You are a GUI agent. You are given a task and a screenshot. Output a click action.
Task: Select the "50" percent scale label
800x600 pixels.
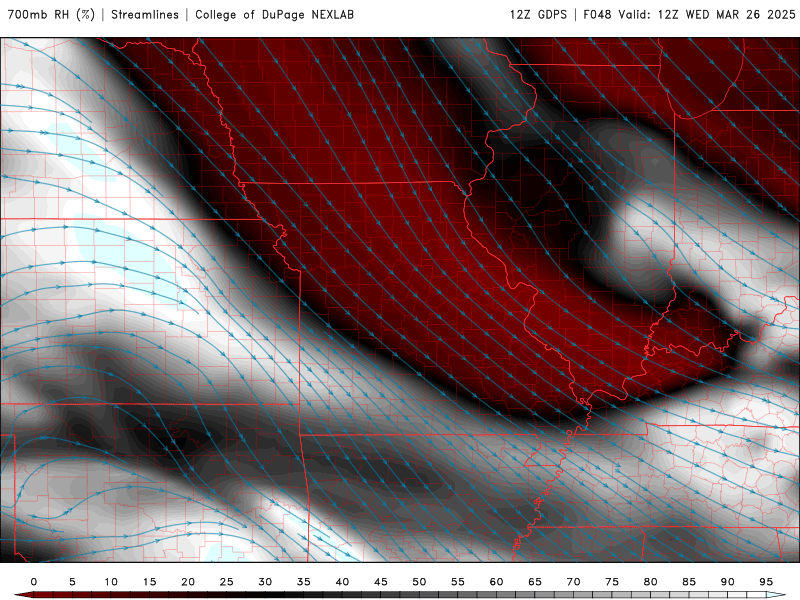(419, 582)
